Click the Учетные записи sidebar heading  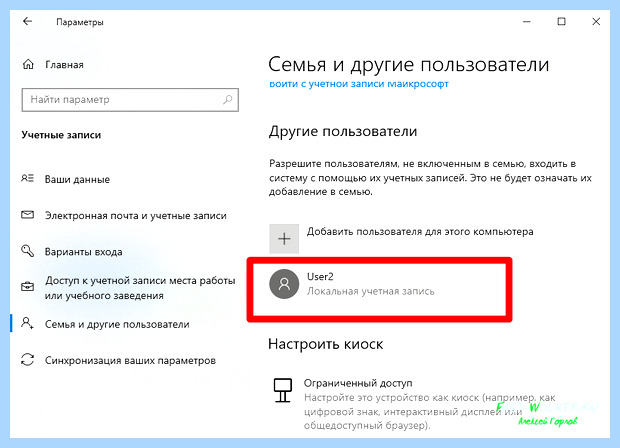(61, 135)
